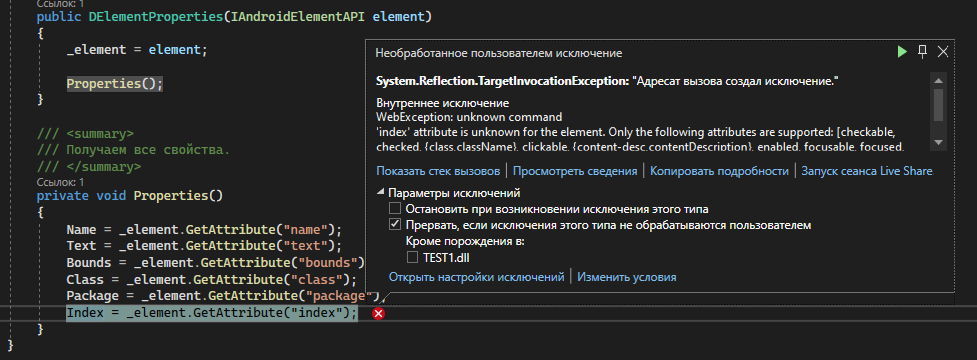Collapse 'Параметры исключений' section
This screenshot has width=977, height=360.
coord(380,193)
